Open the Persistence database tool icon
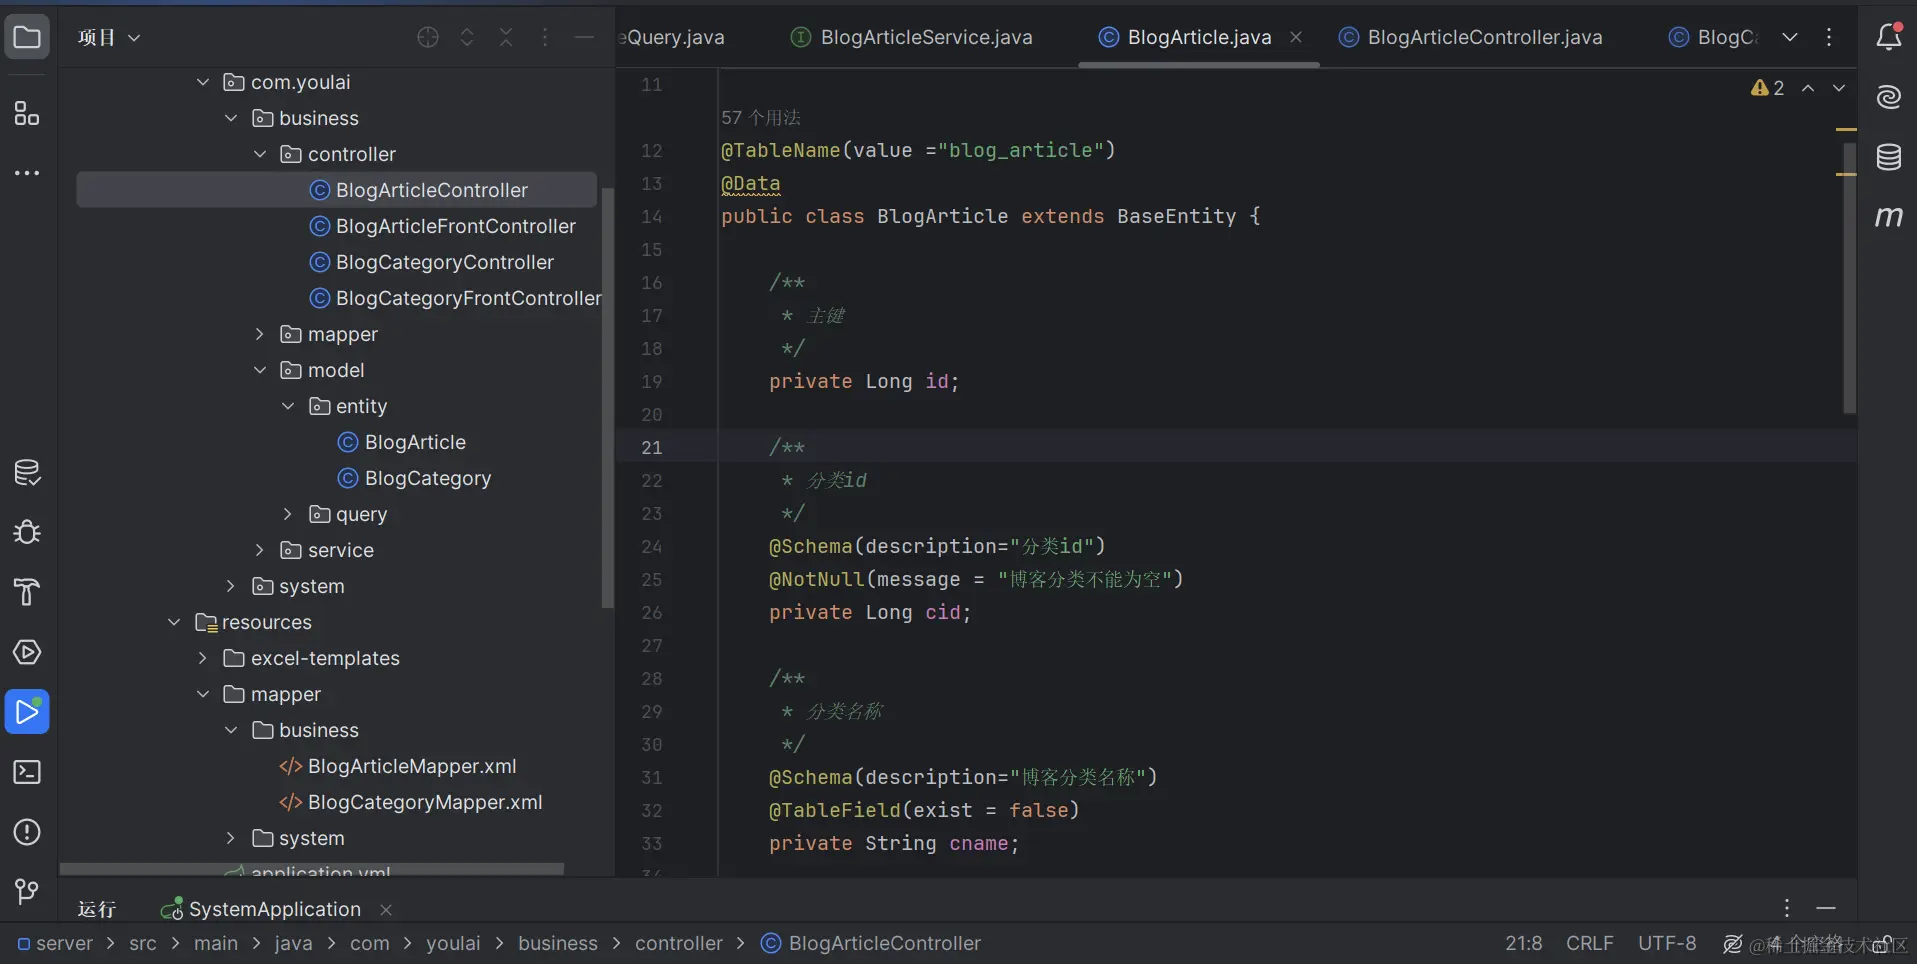The width and height of the screenshot is (1917, 964). tap(27, 472)
